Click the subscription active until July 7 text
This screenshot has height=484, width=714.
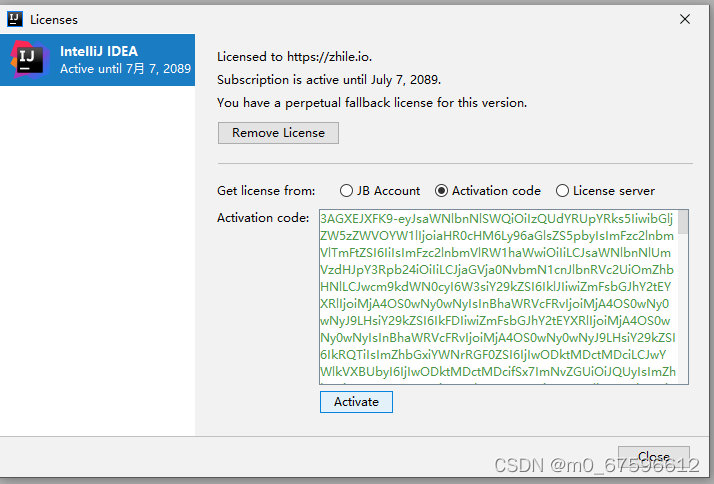tap(329, 80)
